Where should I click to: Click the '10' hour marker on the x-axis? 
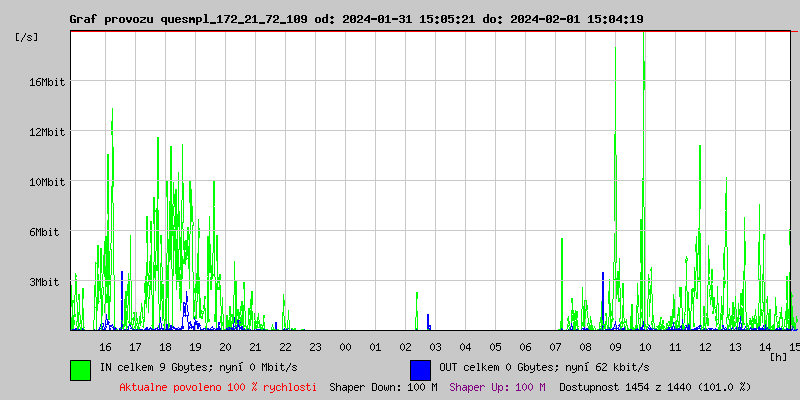645,346
